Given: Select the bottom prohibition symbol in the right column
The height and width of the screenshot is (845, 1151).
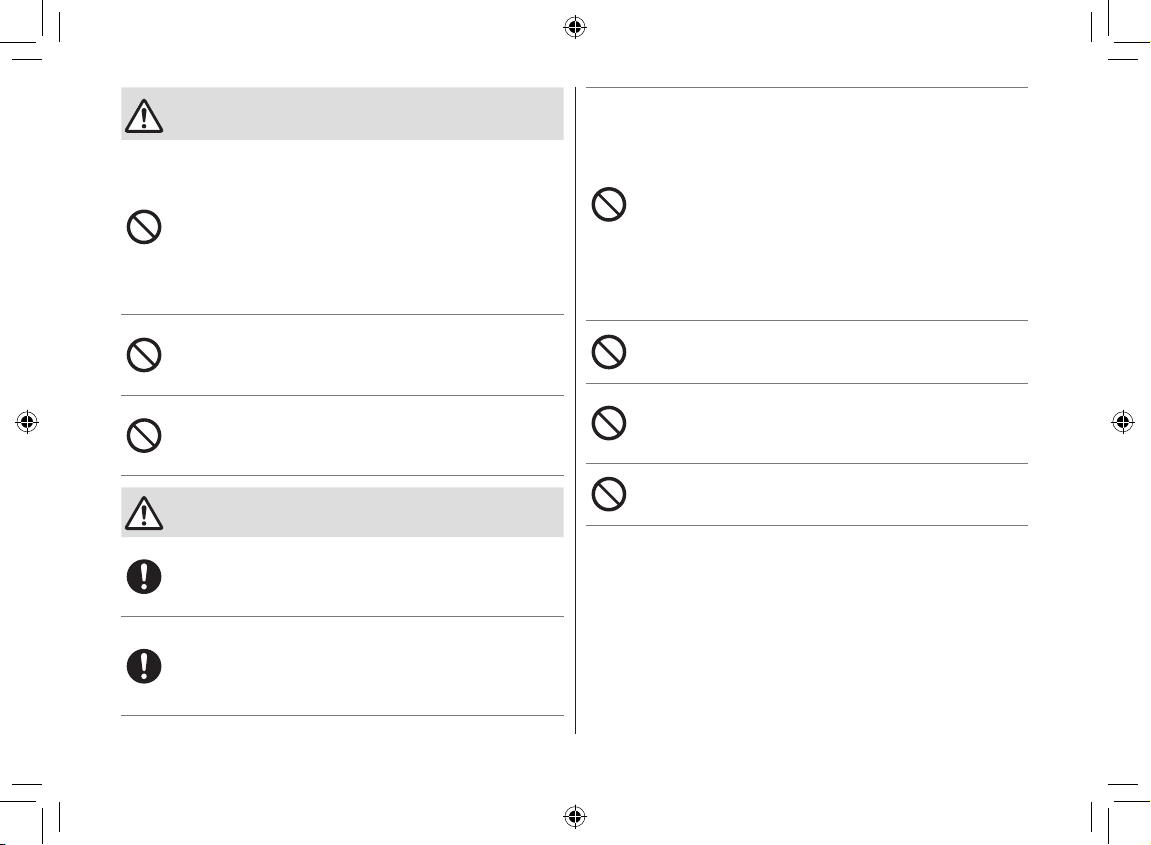Looking at the screenshot, I should tap(609, 494).
